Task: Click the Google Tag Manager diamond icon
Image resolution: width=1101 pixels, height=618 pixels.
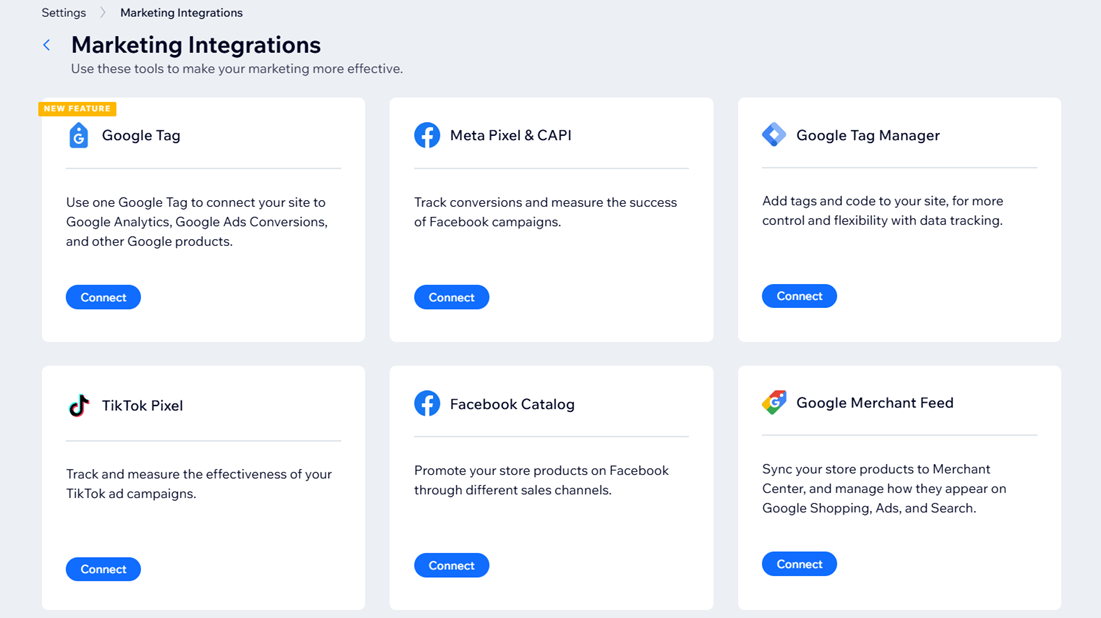Action: (774, 134)
